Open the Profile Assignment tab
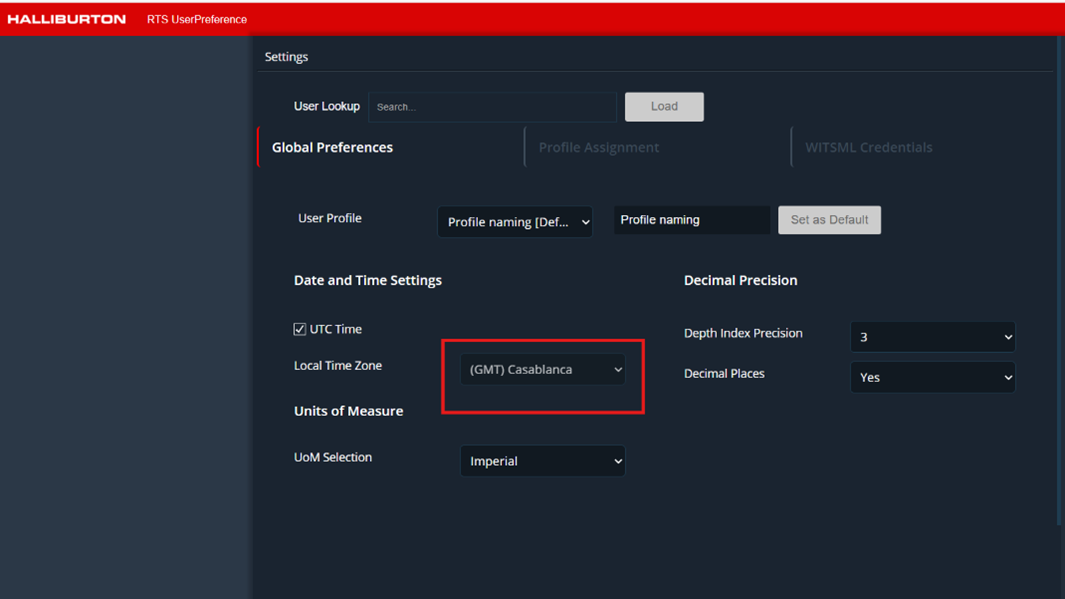This screenshot has height=599, width=1065. [x=598, y=147]
